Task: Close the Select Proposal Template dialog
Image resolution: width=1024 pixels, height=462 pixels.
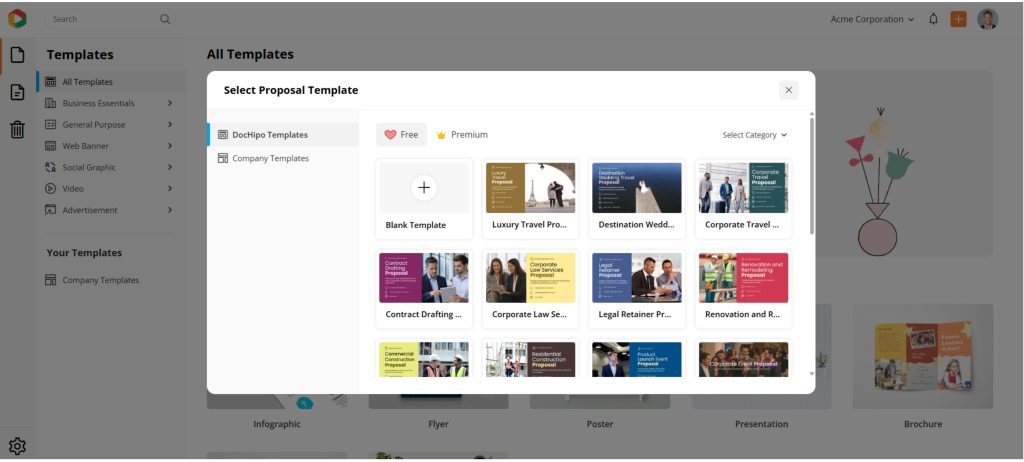Action: [788, 90]
